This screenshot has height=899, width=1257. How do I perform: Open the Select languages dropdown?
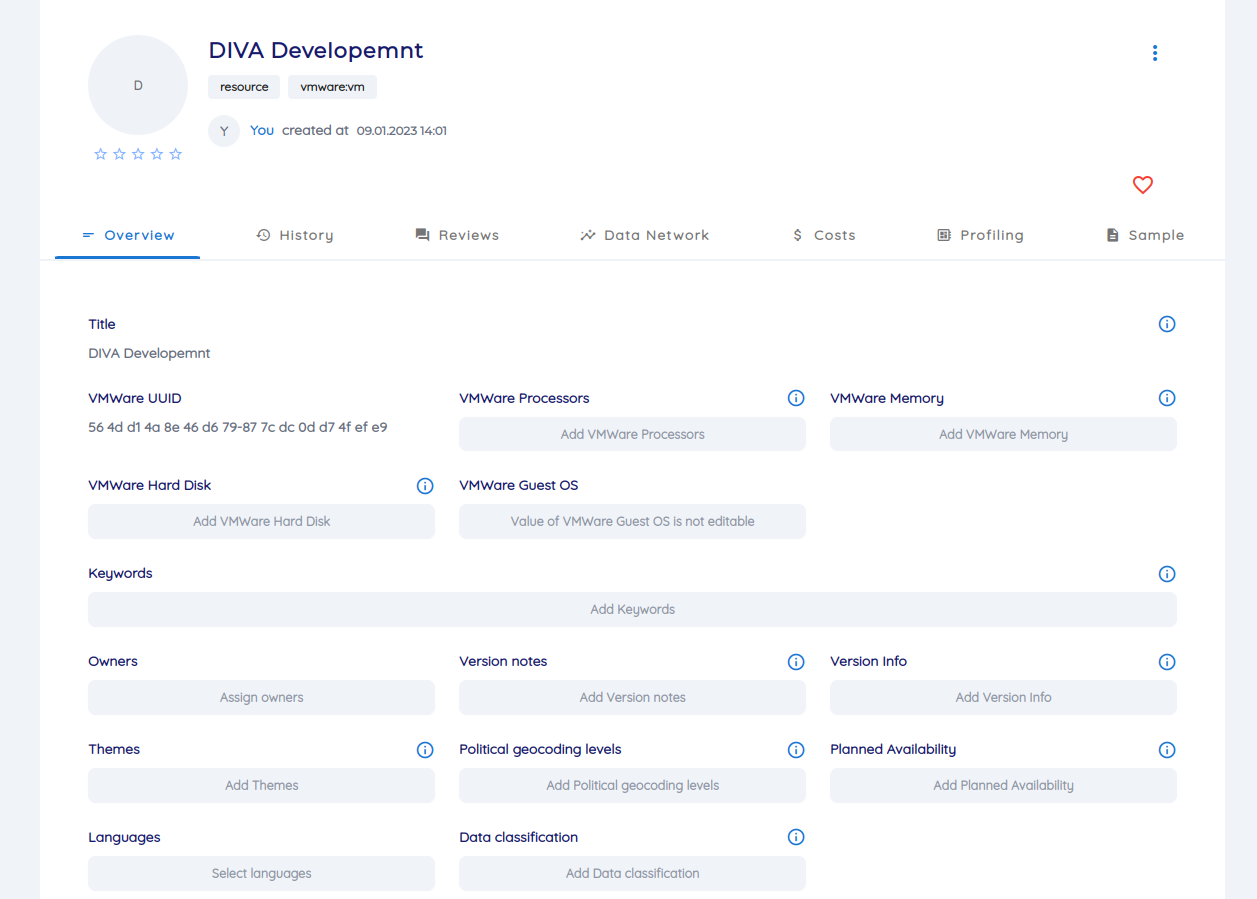tap(261, 873)
